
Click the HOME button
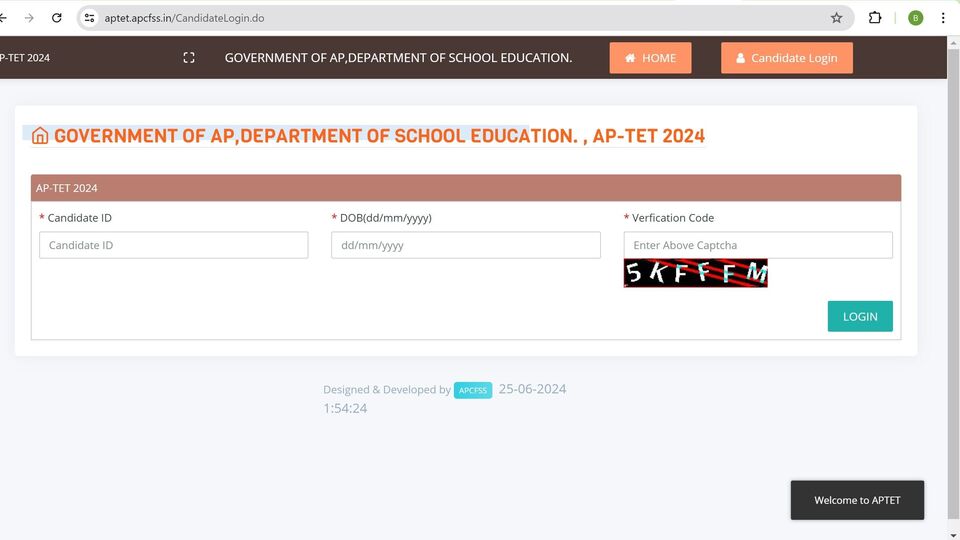[x=650, y=58]
